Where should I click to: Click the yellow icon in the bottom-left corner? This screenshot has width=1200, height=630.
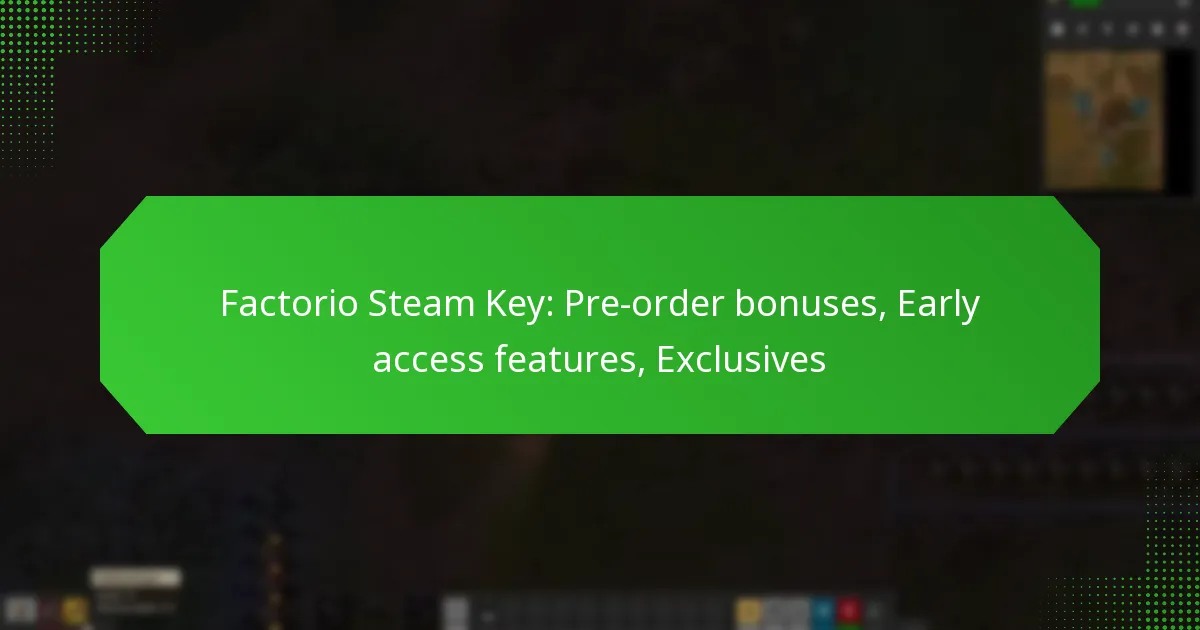tap(74, 611)
